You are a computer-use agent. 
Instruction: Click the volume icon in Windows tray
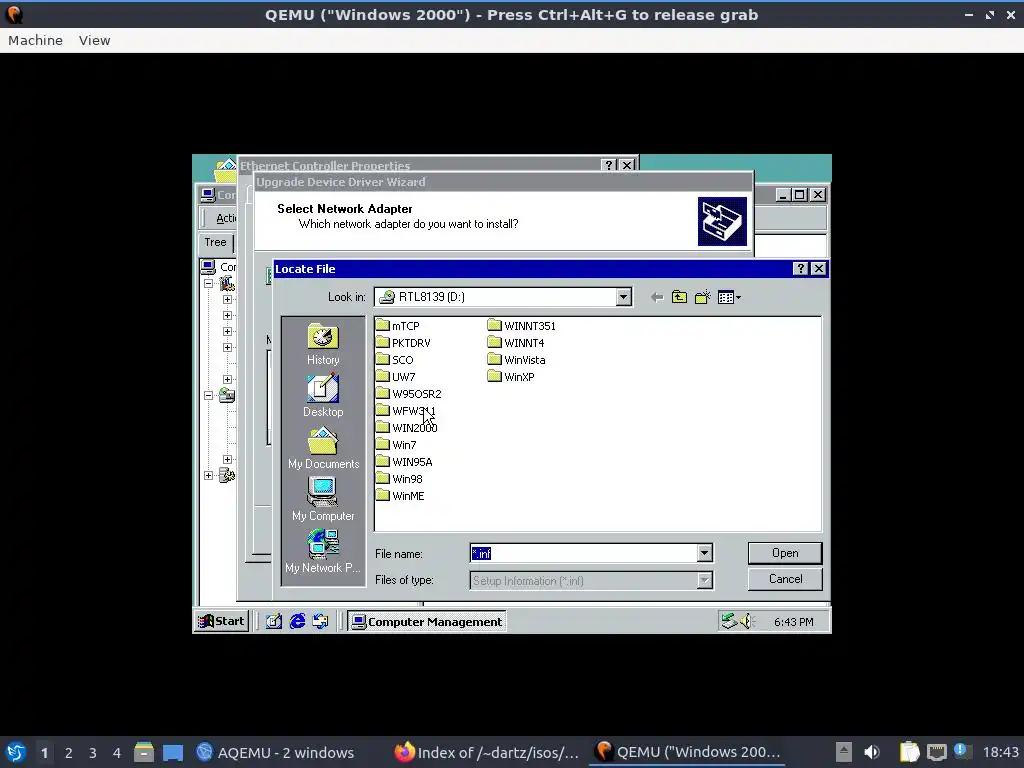[x=746, y=621]
